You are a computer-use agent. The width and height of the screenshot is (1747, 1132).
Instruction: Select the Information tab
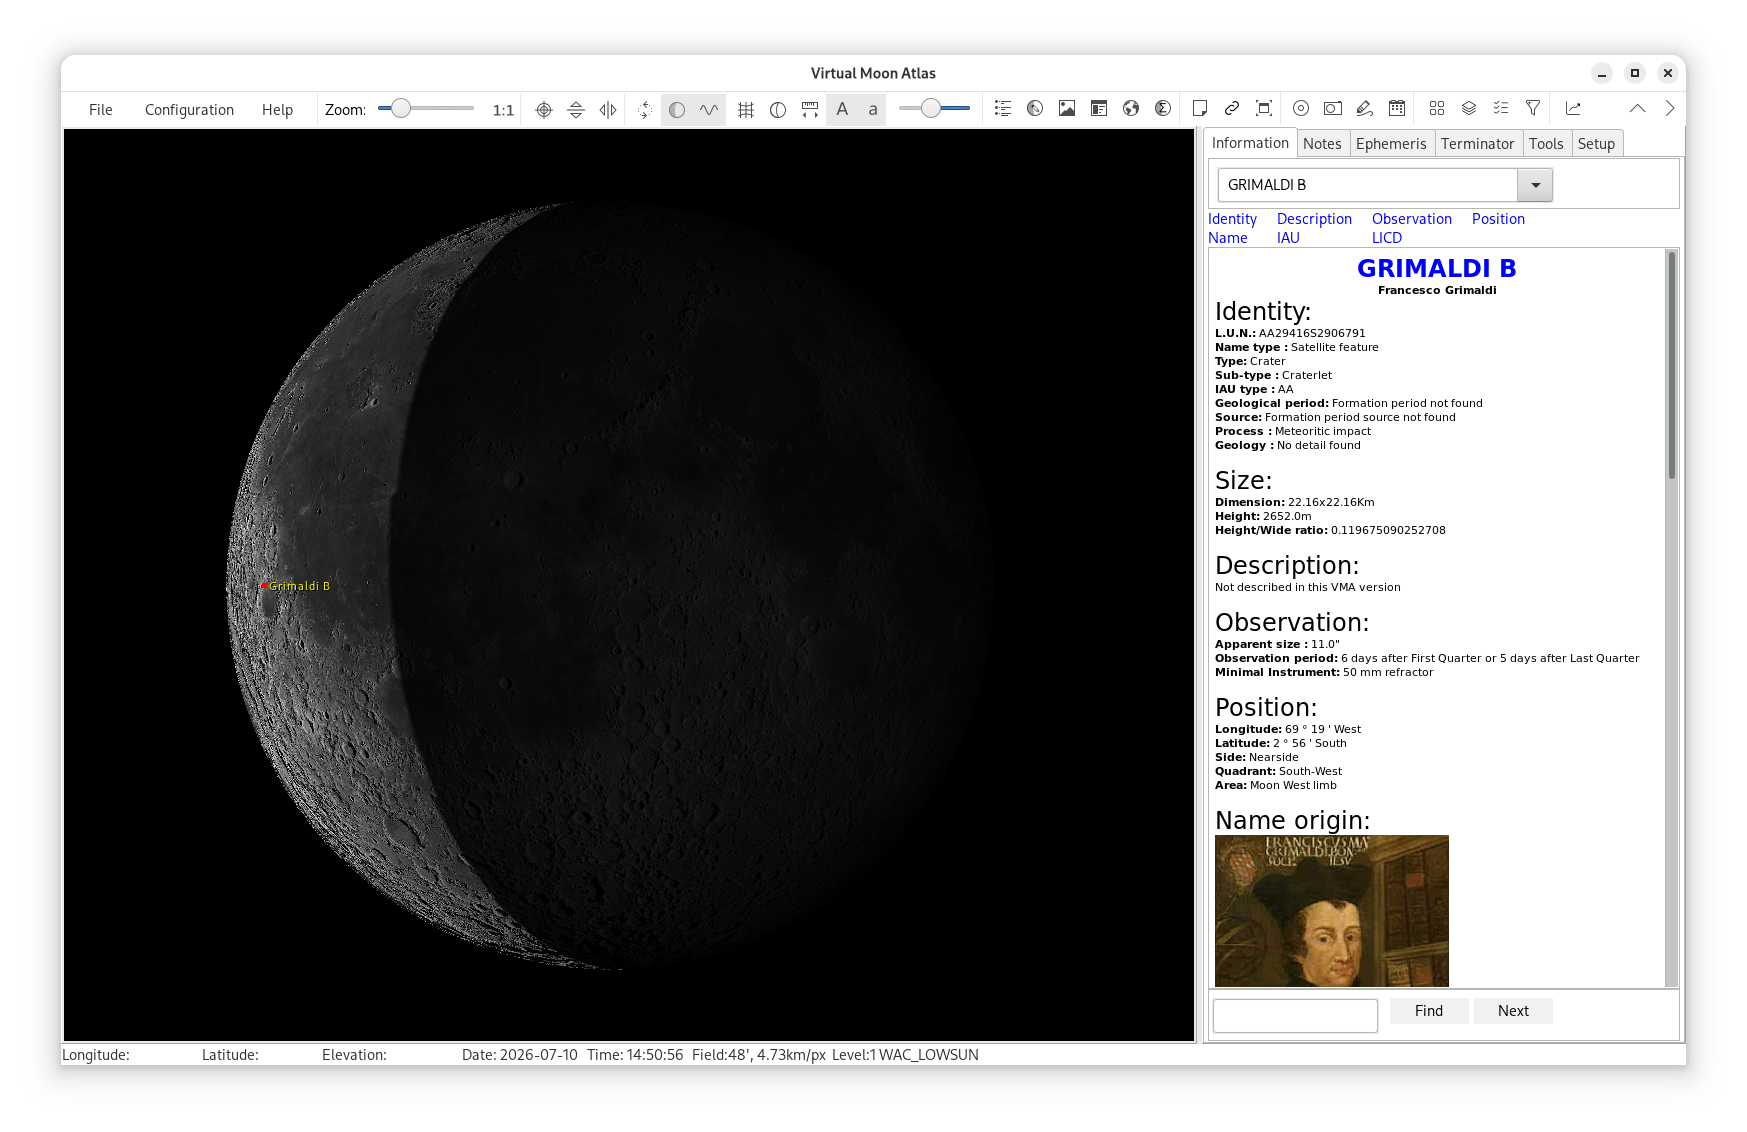1250,143
